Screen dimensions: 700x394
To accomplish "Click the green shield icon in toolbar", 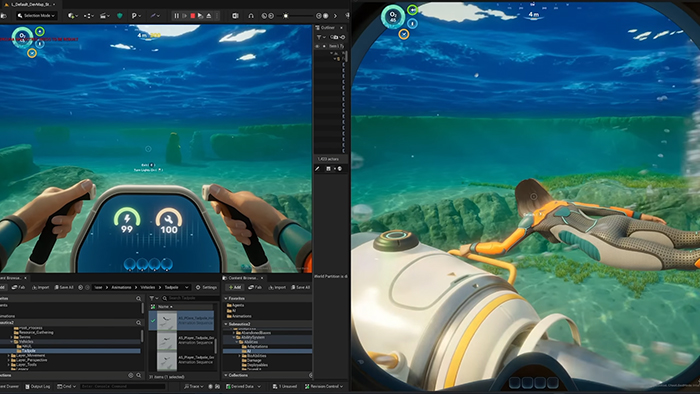I will click(x=120, y=16).
